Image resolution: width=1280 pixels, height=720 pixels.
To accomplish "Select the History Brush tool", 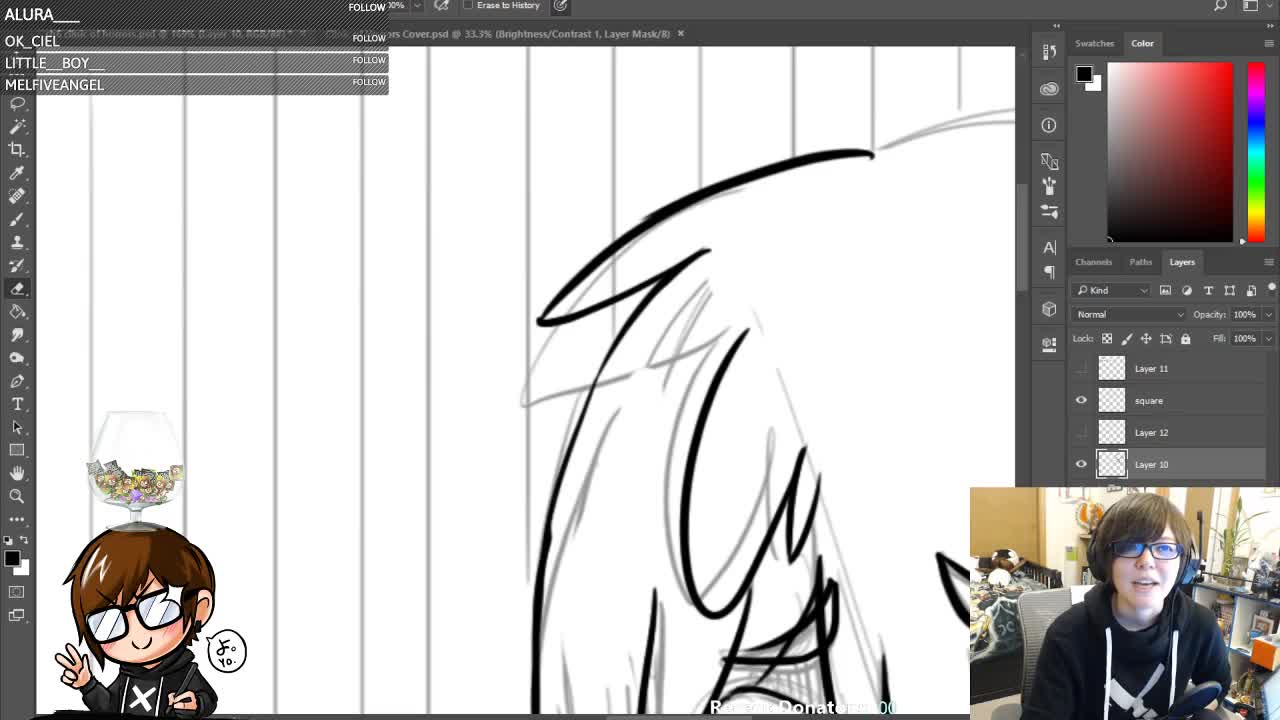I will [17, 265].
